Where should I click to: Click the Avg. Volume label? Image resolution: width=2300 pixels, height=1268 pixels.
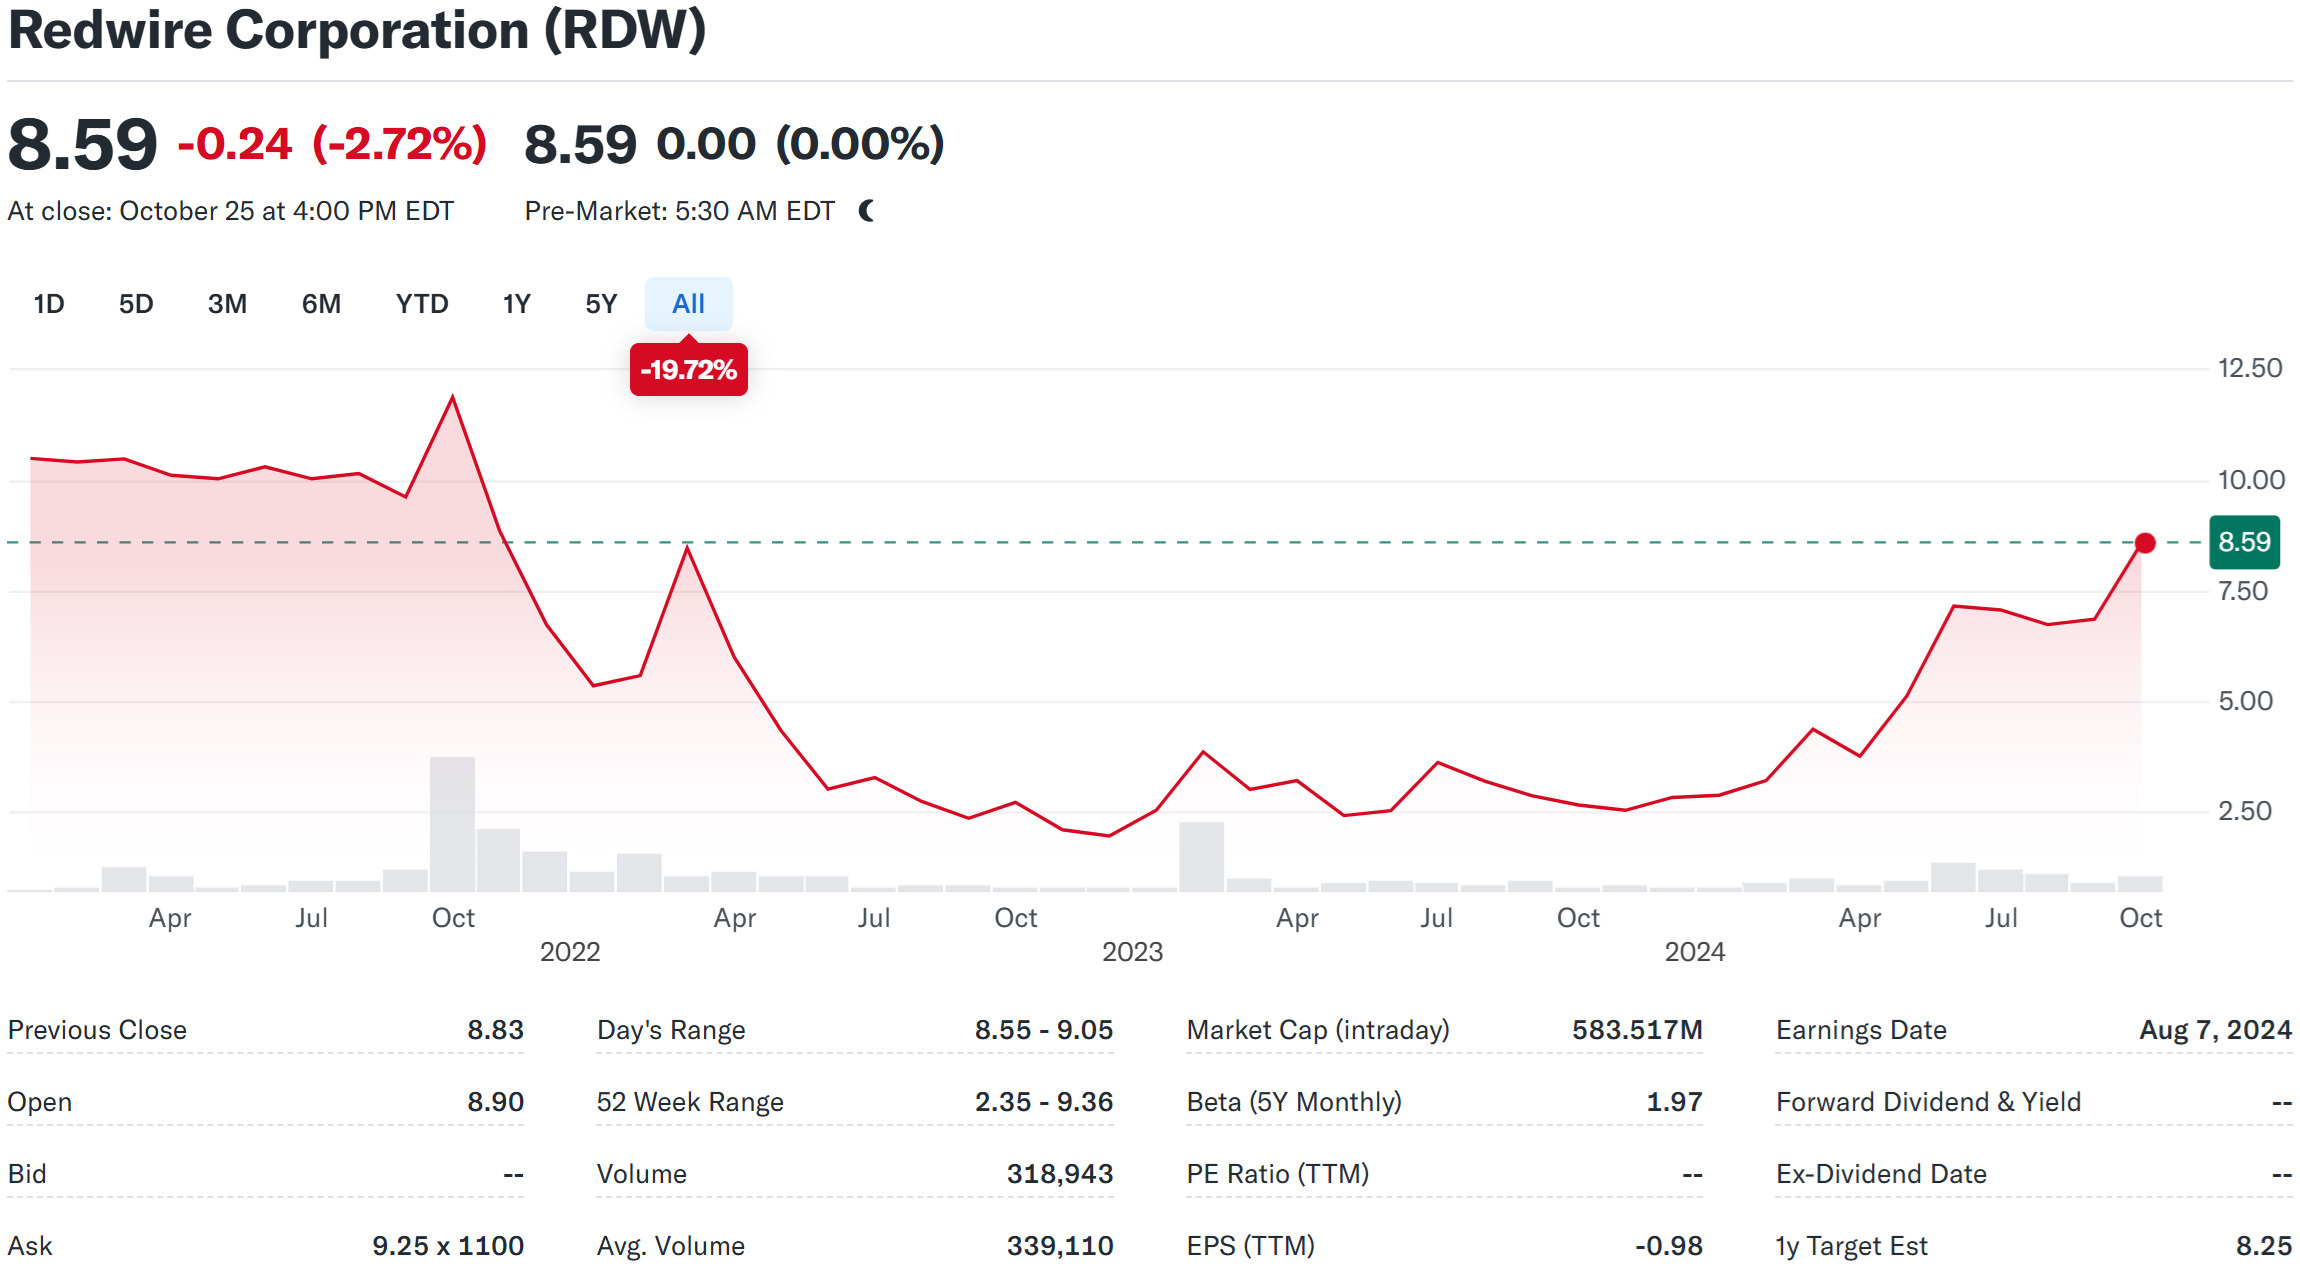tap(671, 1246)
